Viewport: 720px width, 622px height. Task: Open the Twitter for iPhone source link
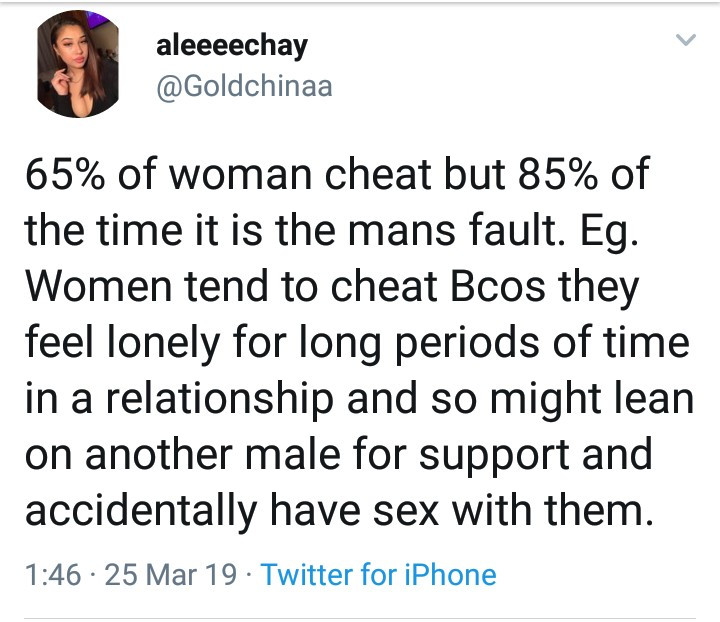(378, 575)
